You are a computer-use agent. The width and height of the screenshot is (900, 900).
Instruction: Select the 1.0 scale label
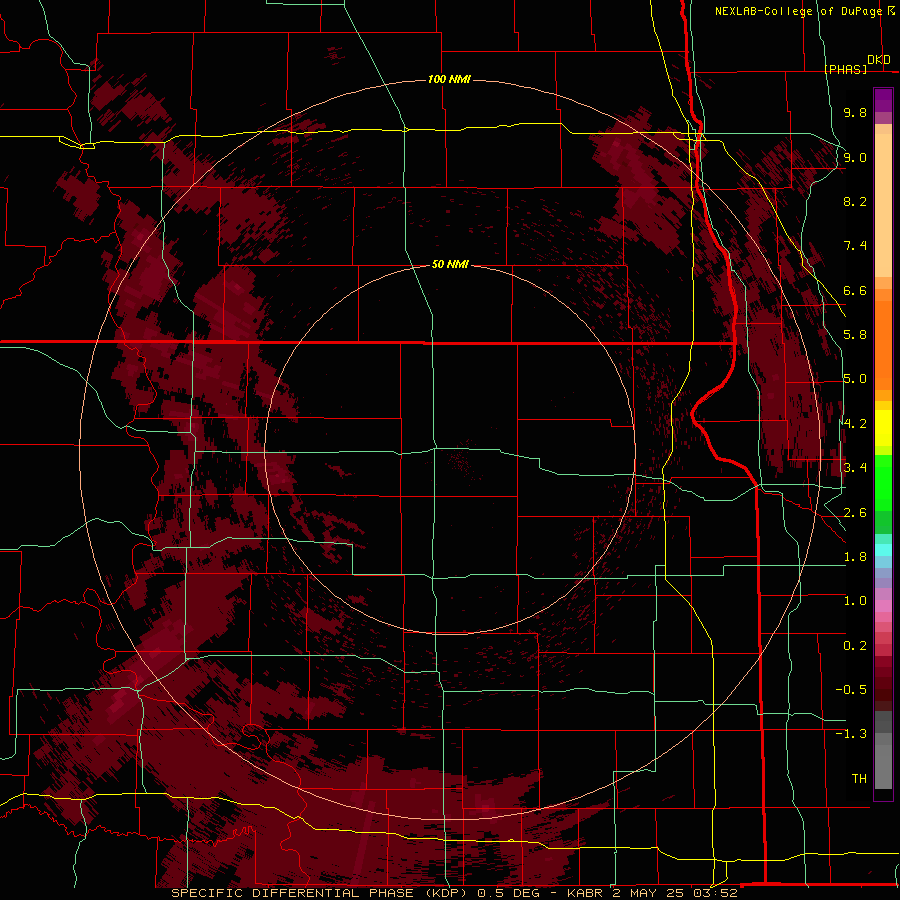855,601
